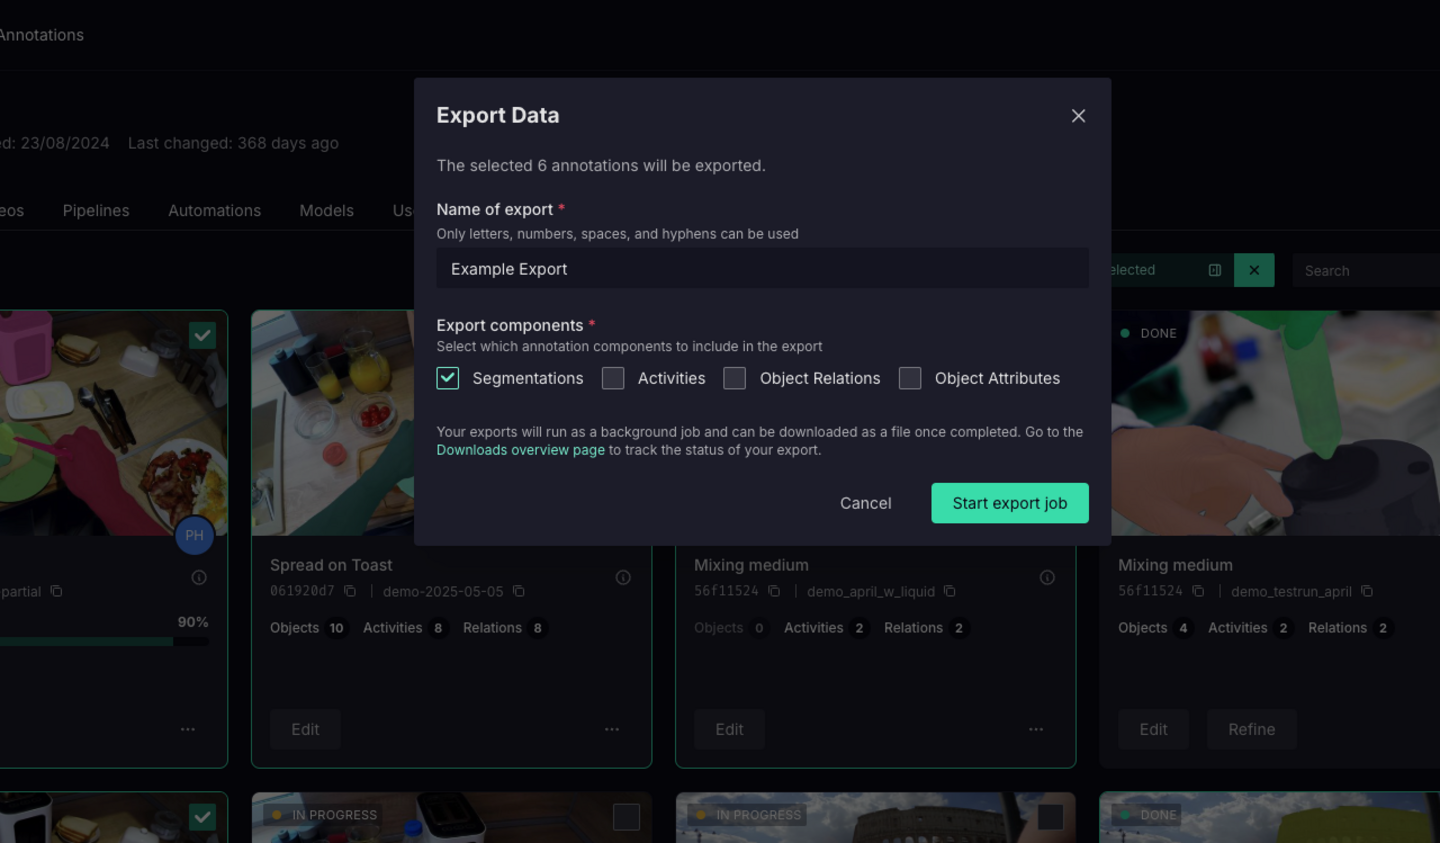The width and height of the screenshot is (1440, 843).
Task: Open the Downloads overview page link
Action: [520, 450]
